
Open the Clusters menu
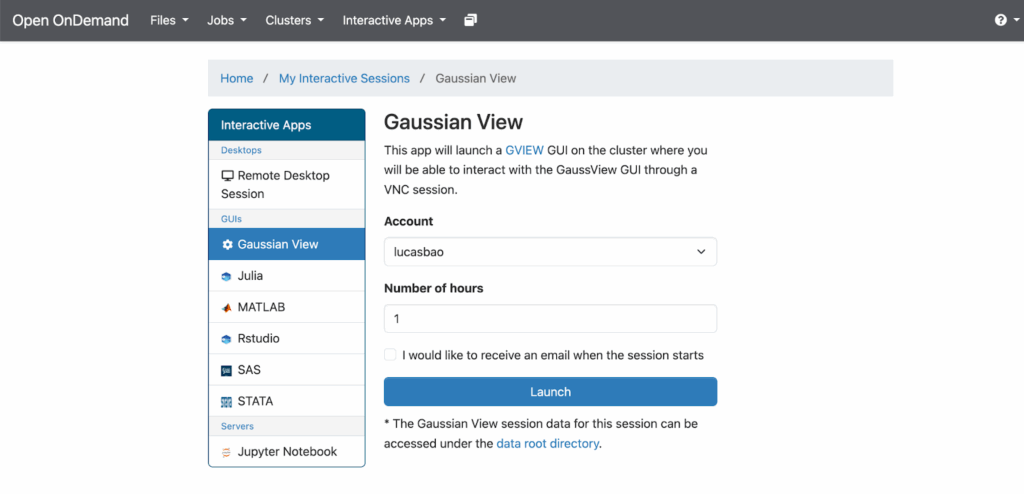pos(294,20)
